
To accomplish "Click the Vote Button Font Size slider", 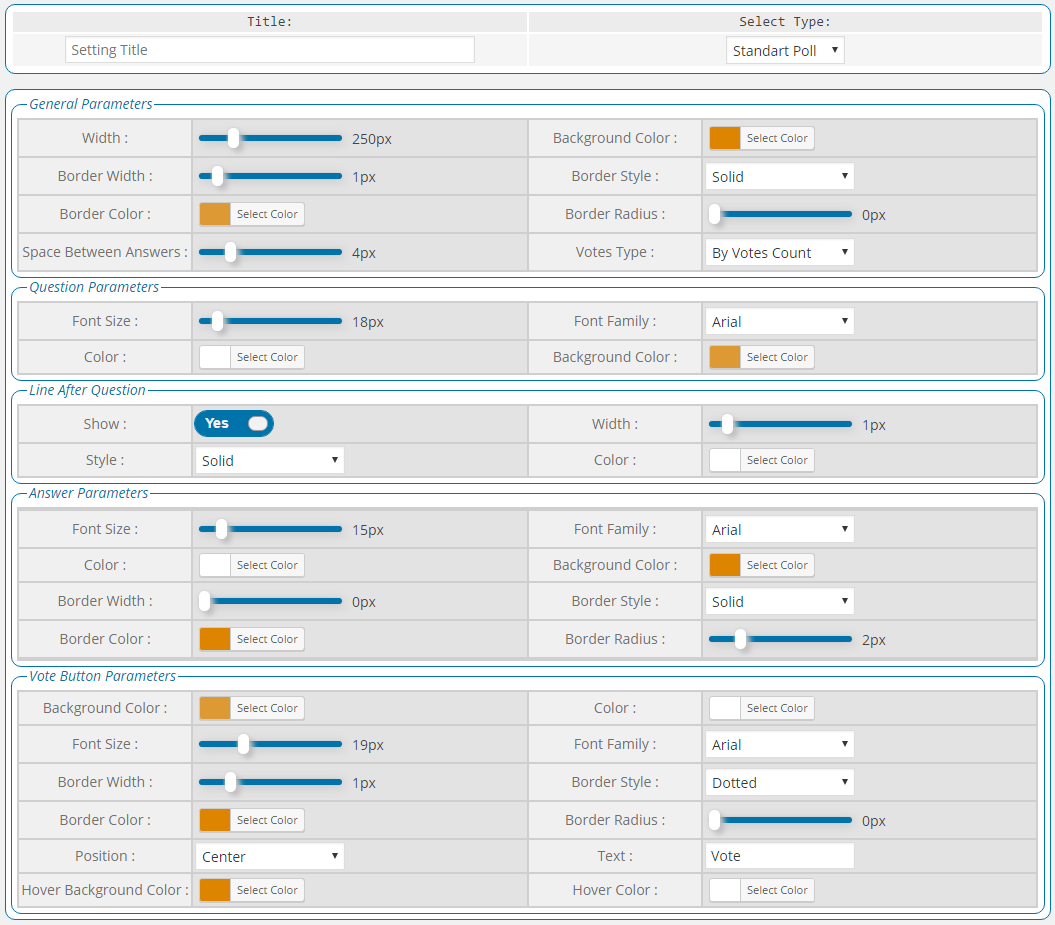I will click(x=270, y=744).
